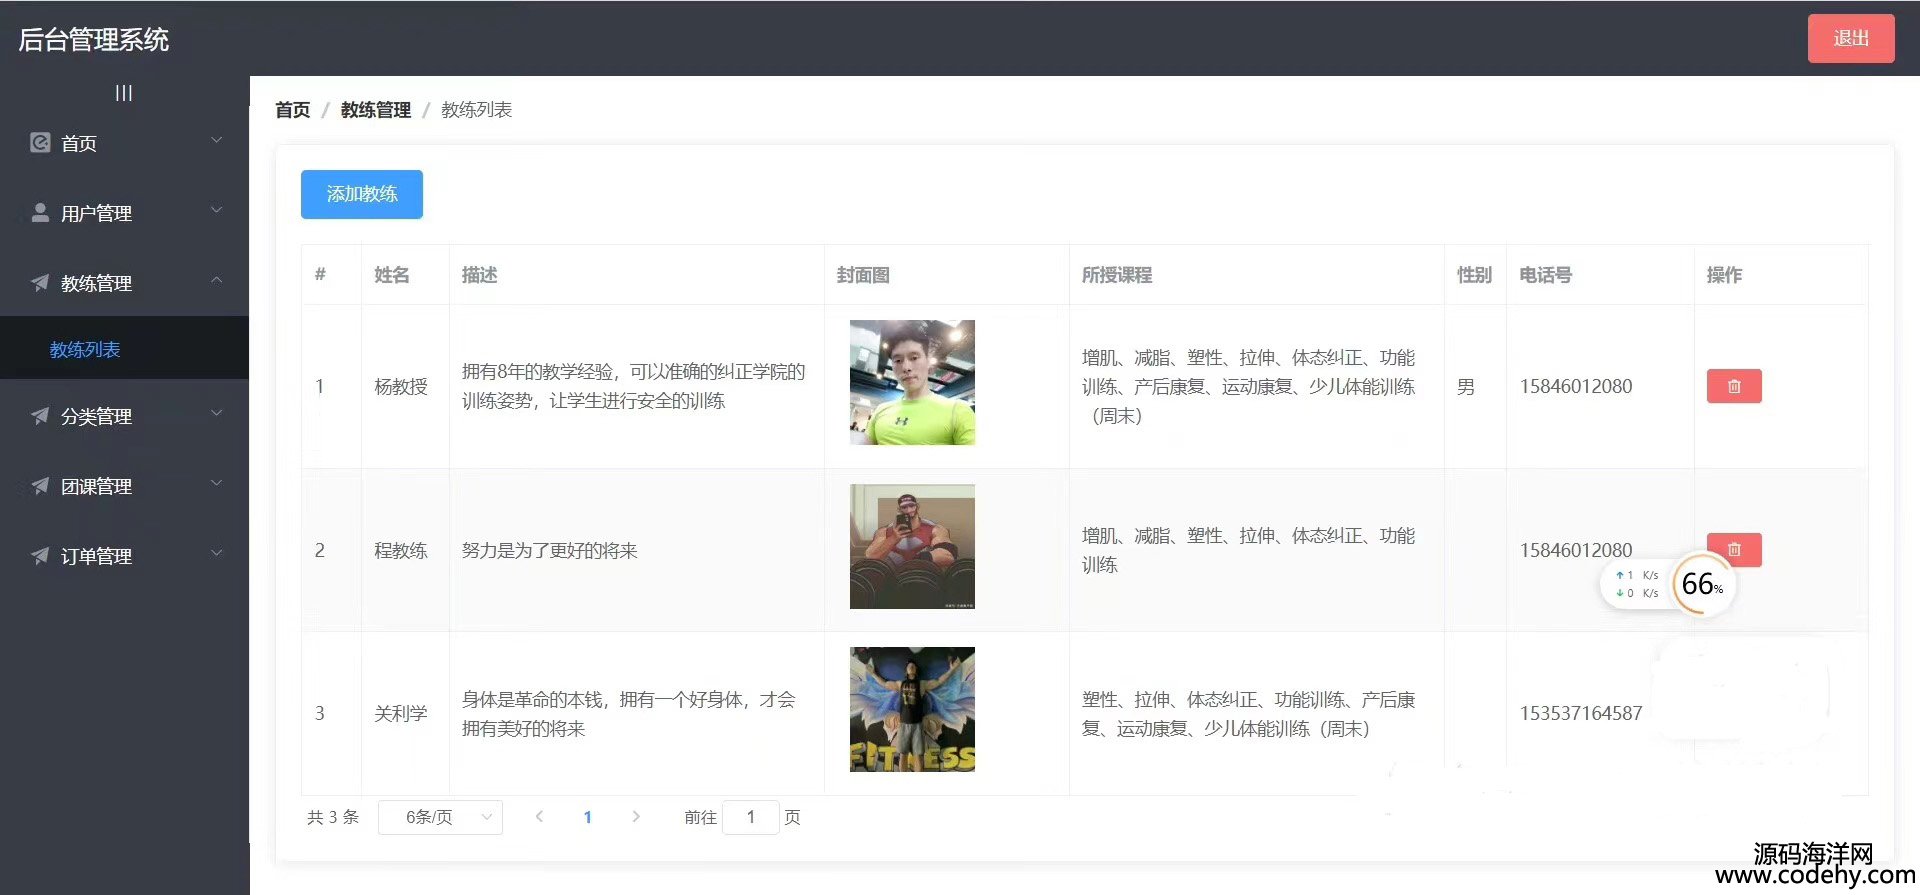The width and height of the screenshot is (1920, 895).
Task: Delete coach 杨教授 with trash button
Action: pos(1734,386)
